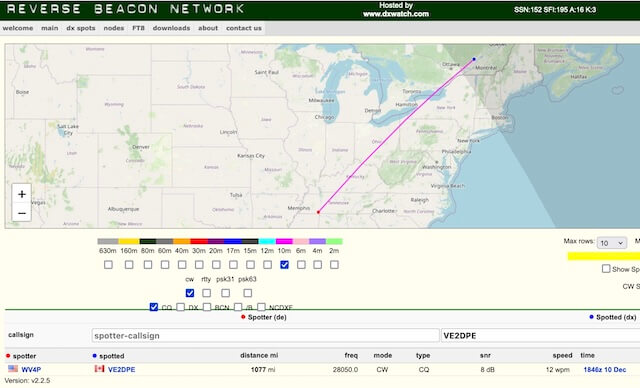This screenshot has height=388, width=640.
Task: Click the speed column header
Action: coord(562,355)
